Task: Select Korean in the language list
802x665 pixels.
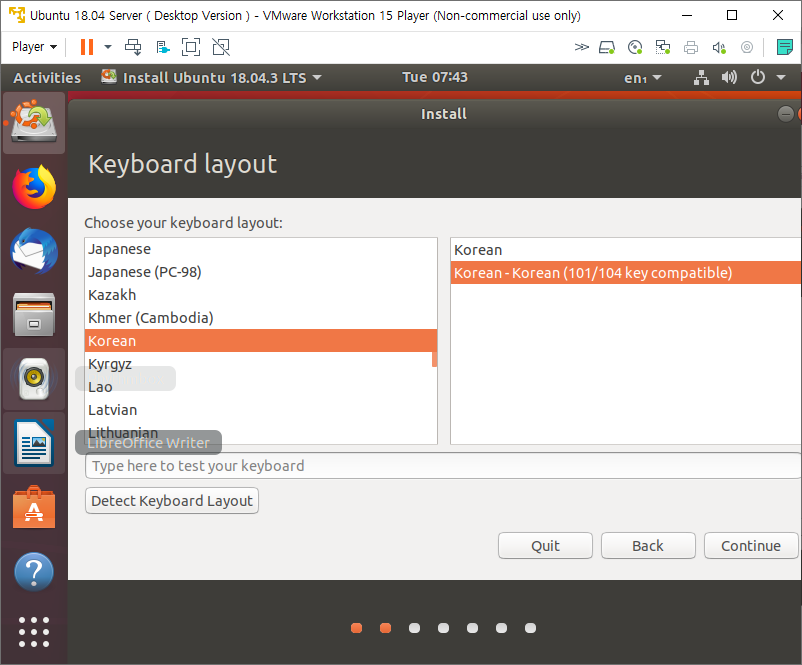Action: pos(261,341)
